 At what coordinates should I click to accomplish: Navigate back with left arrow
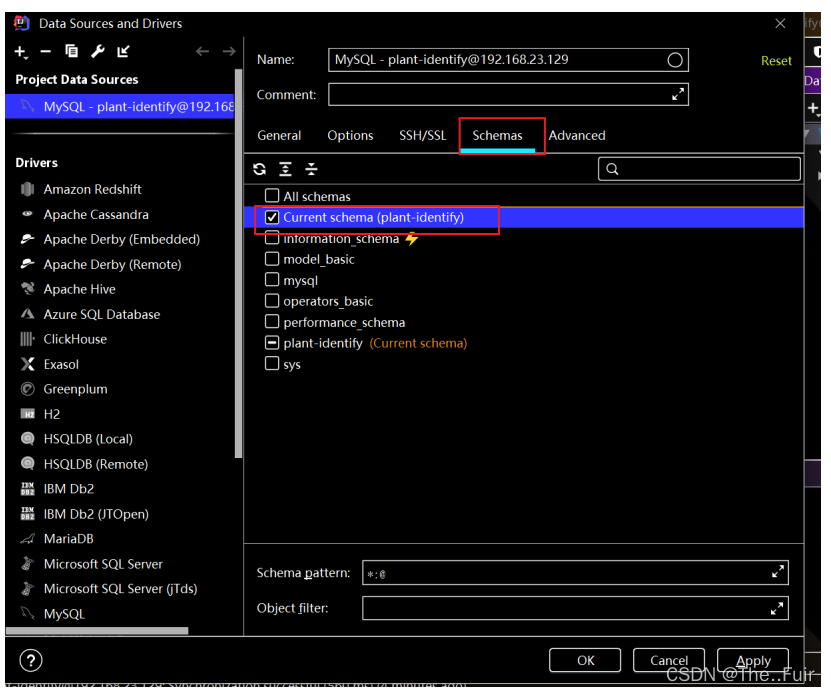pos(202,51)
